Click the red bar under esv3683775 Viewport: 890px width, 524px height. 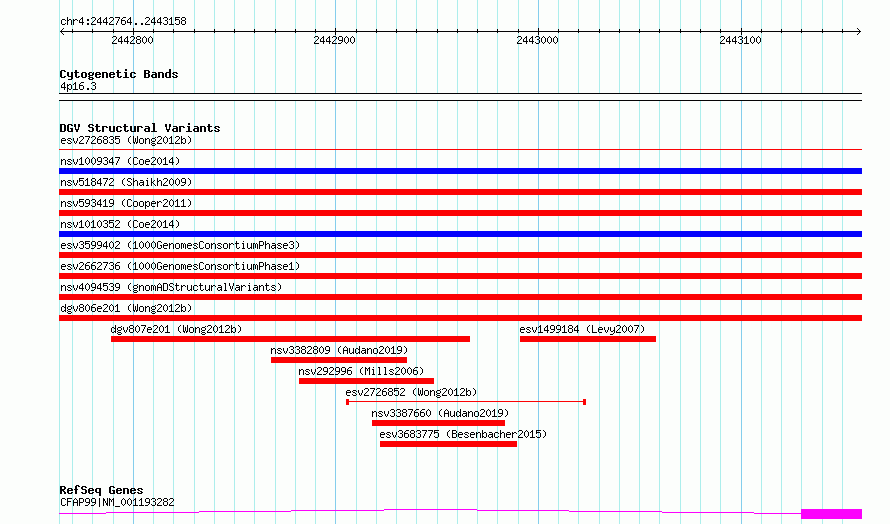pyautogui.click(x=448, y=444)
